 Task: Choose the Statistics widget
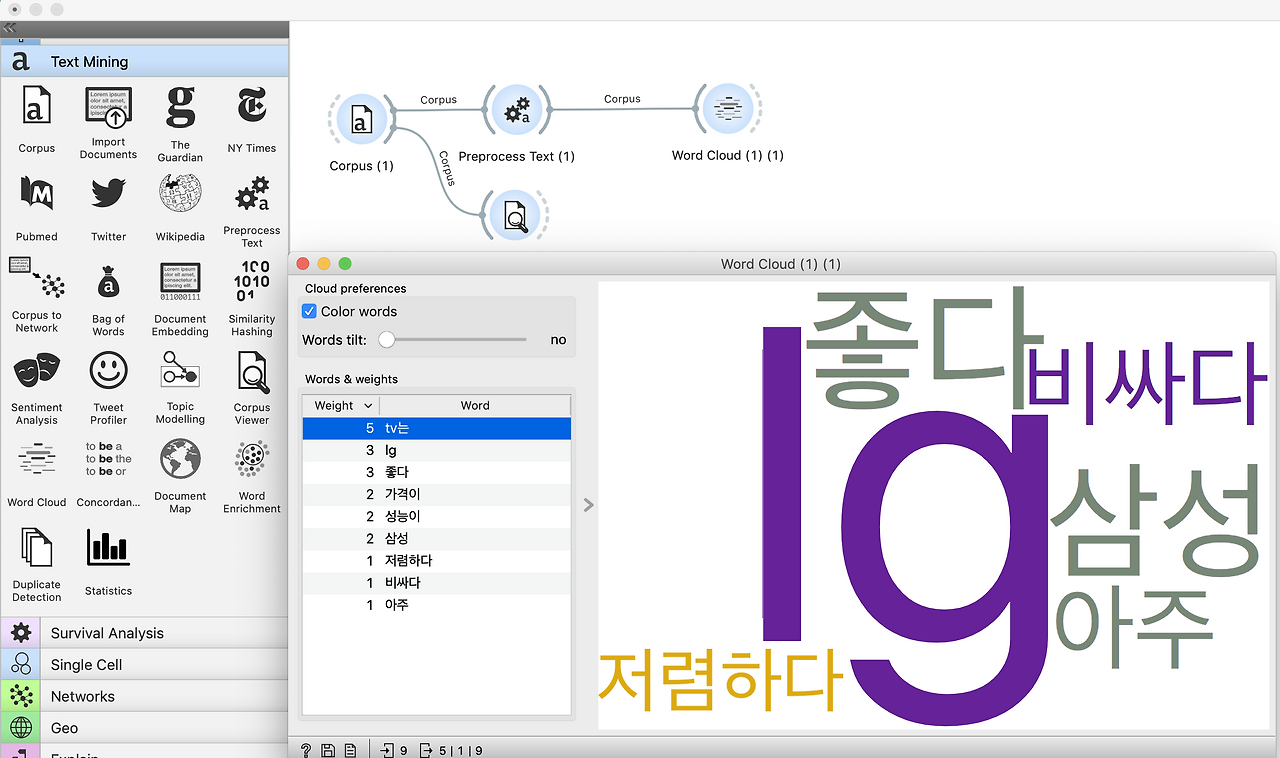(x=108, y=563)
